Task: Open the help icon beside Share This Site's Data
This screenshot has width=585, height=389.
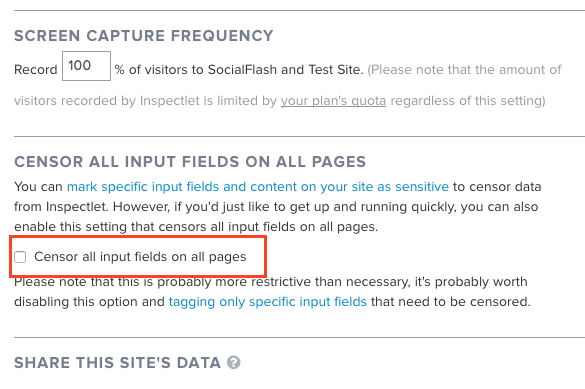Action: click(x=234, y=363)
